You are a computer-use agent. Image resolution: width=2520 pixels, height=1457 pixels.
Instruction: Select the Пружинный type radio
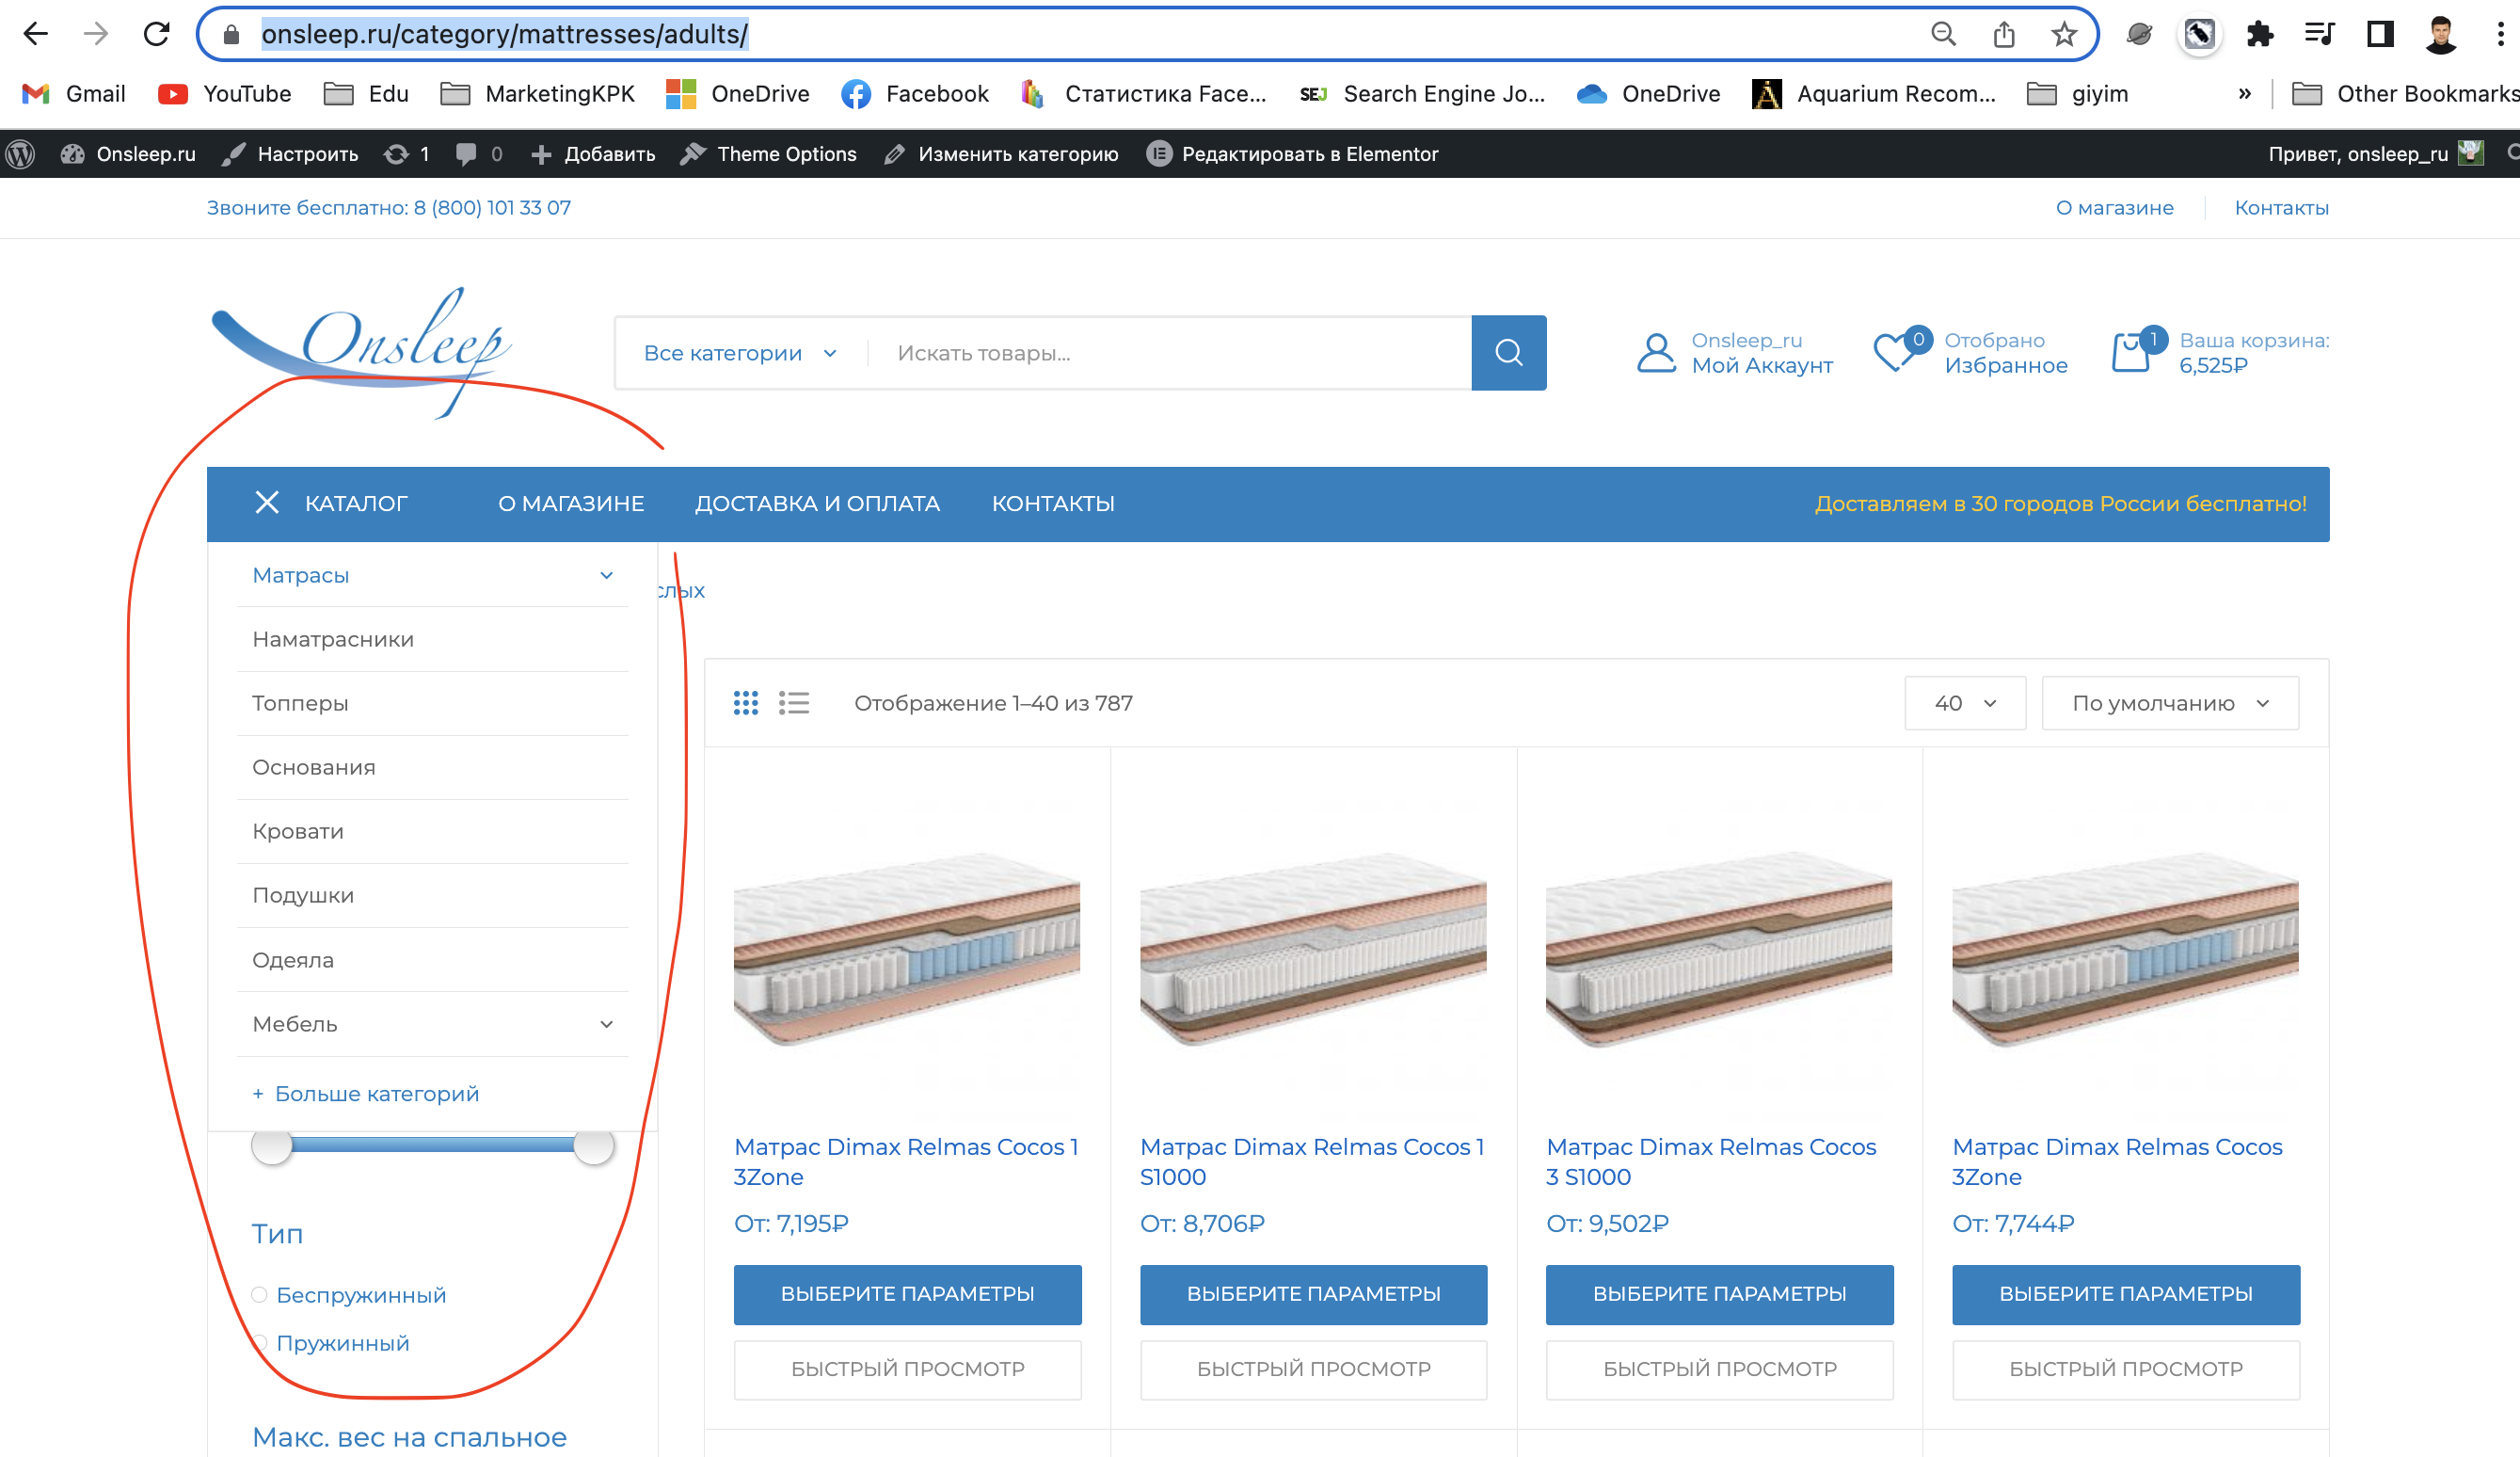259,1343
